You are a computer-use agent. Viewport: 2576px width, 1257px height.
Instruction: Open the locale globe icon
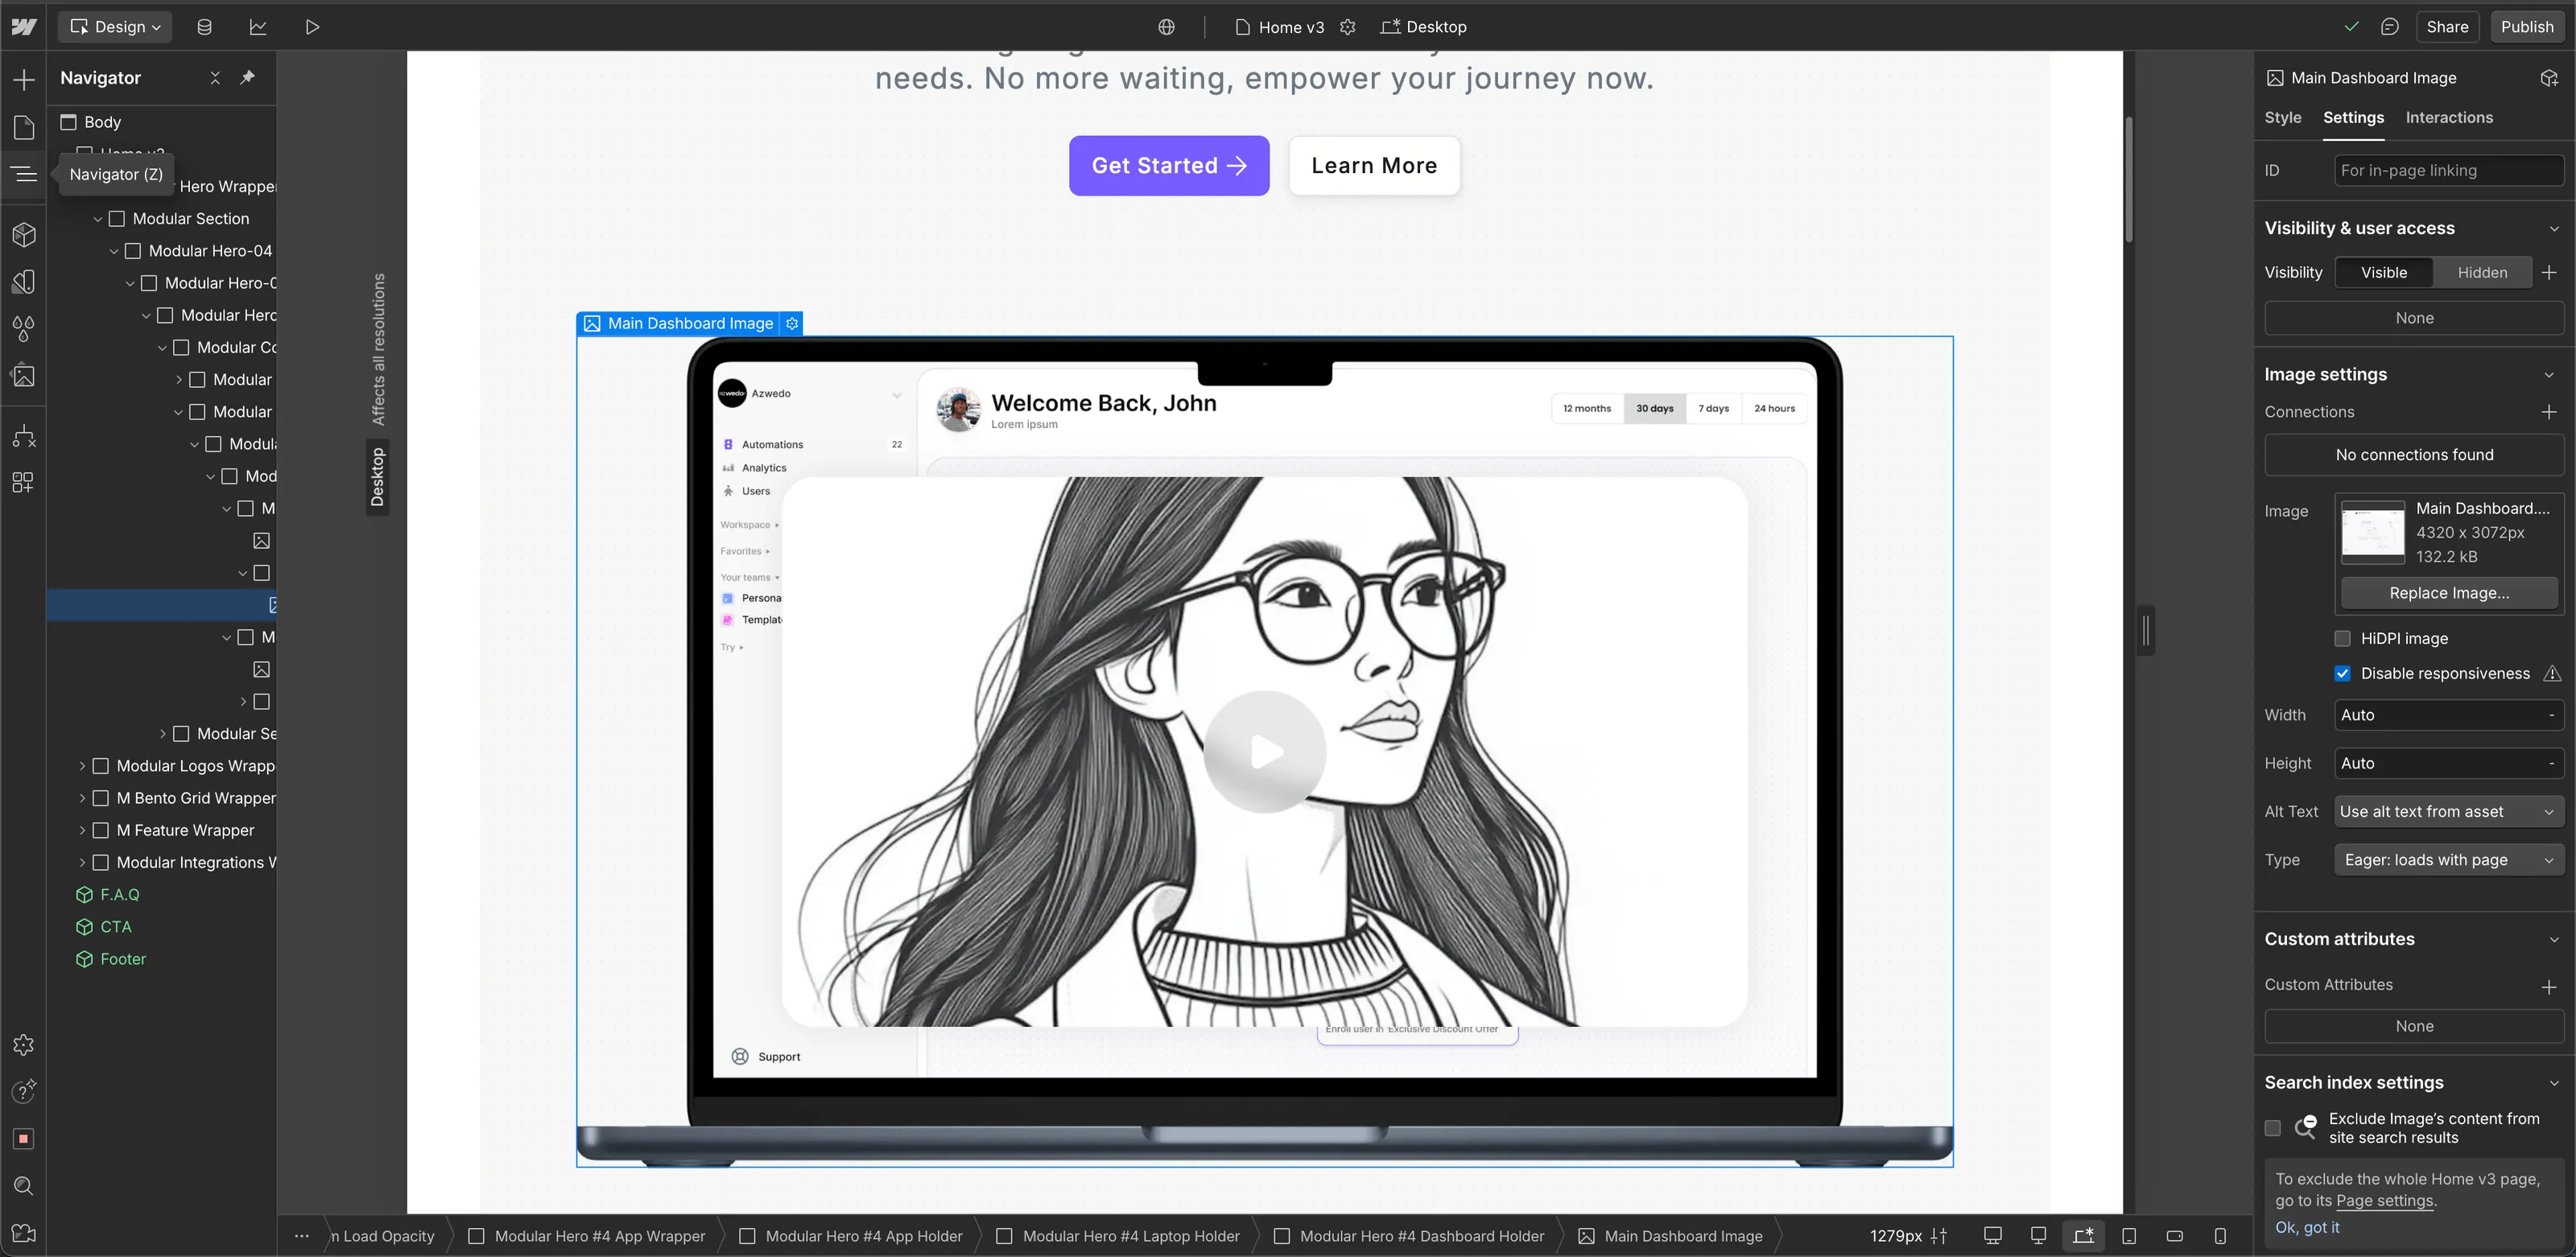[x=1166, y=27]
